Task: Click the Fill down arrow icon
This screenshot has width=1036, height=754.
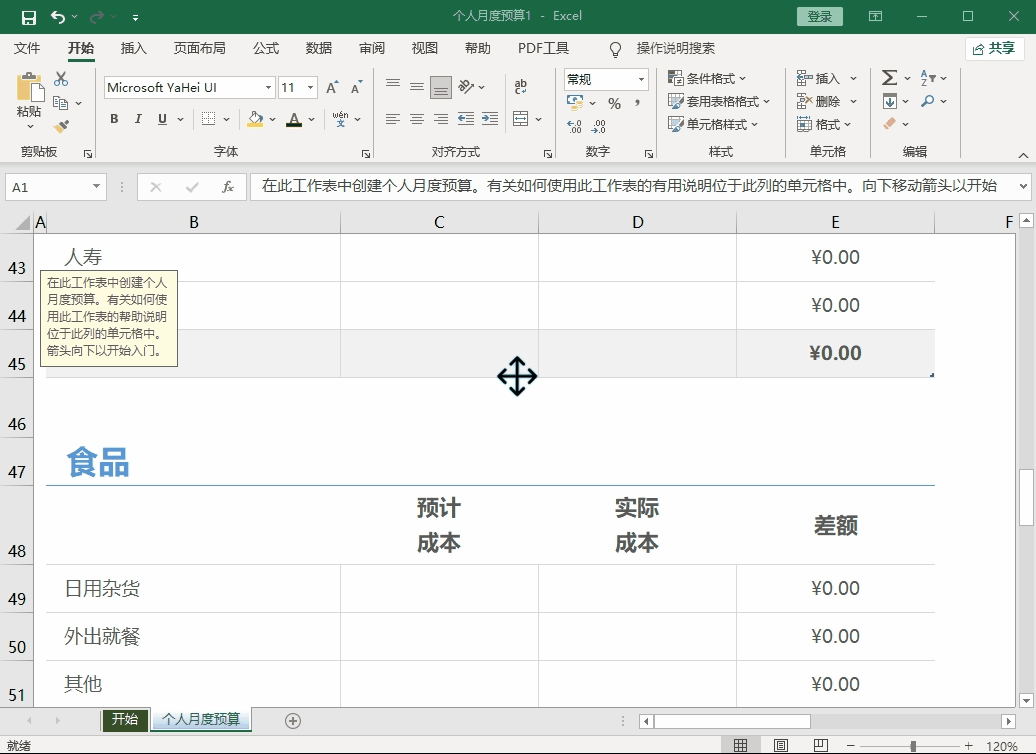Action: pos(889,101)
